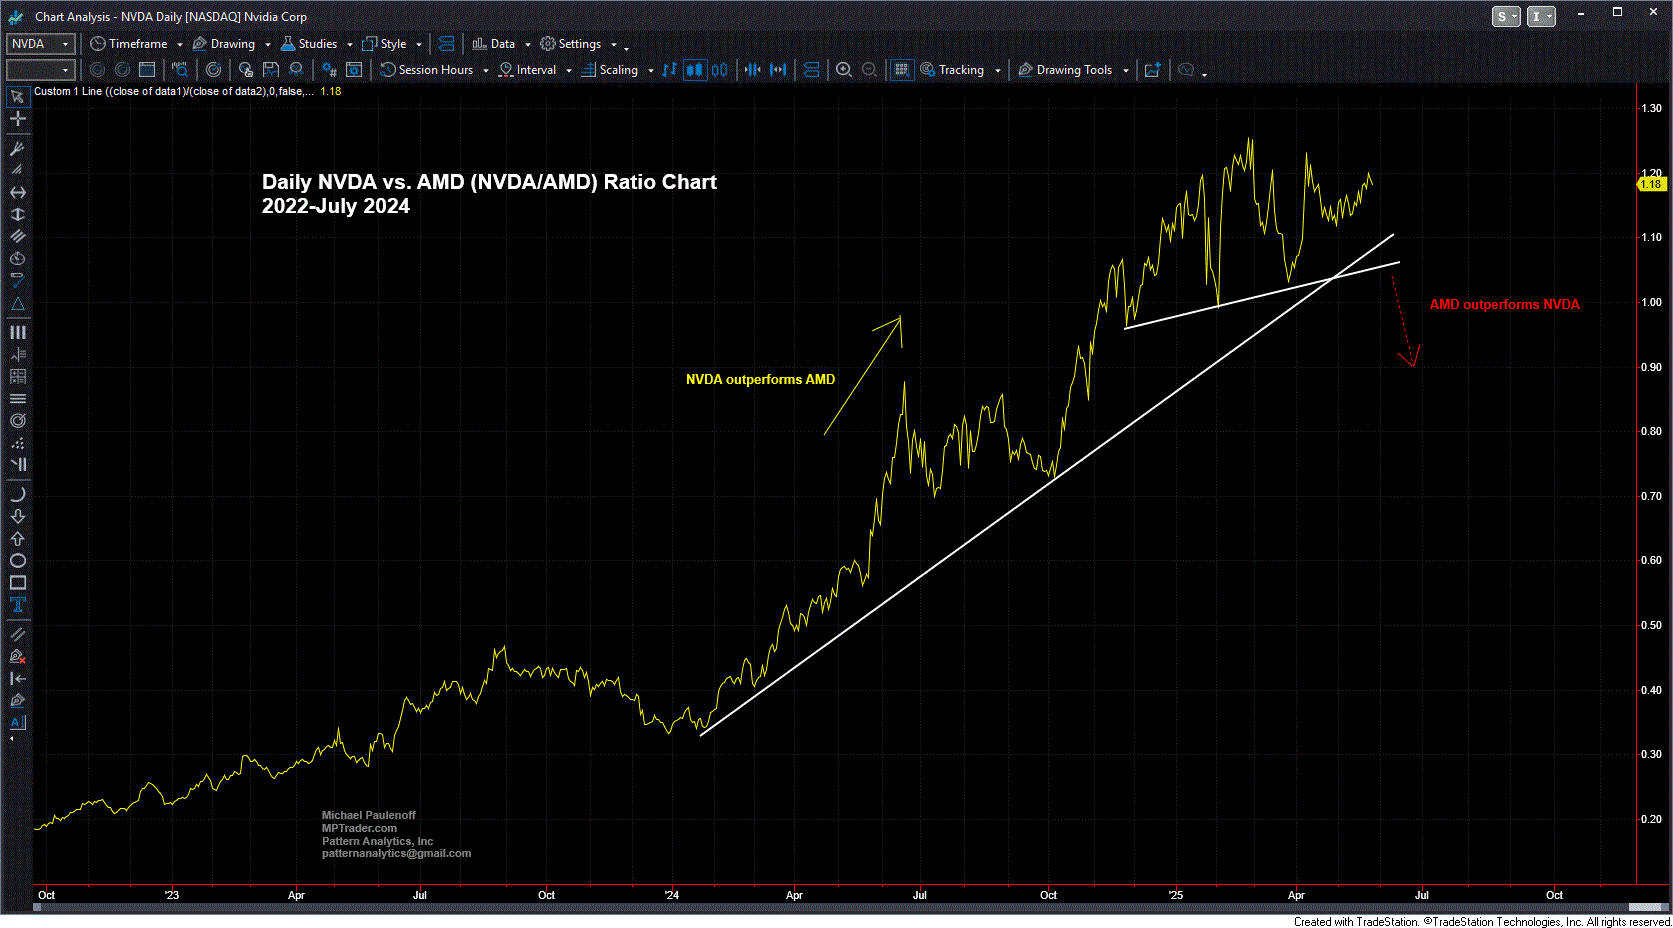The image size is (1673, 928).
Task: Click the Session Hours button
Action: click(x=427, y=70)
